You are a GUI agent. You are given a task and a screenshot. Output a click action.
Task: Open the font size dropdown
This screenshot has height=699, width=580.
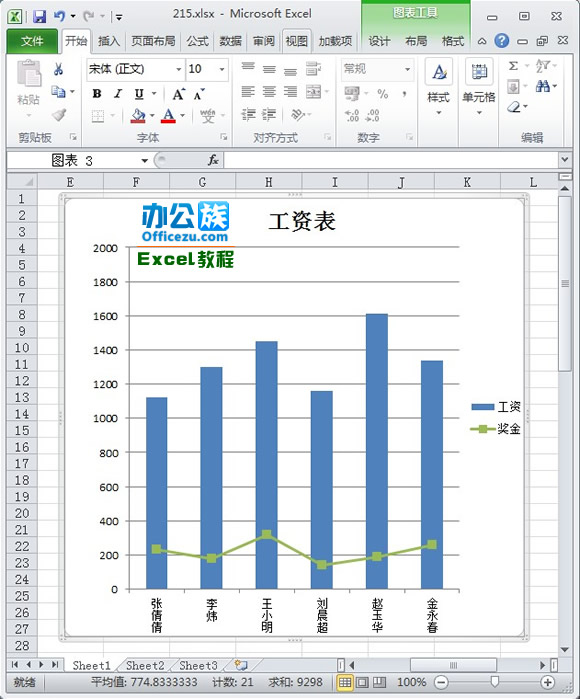click(222, 69)
